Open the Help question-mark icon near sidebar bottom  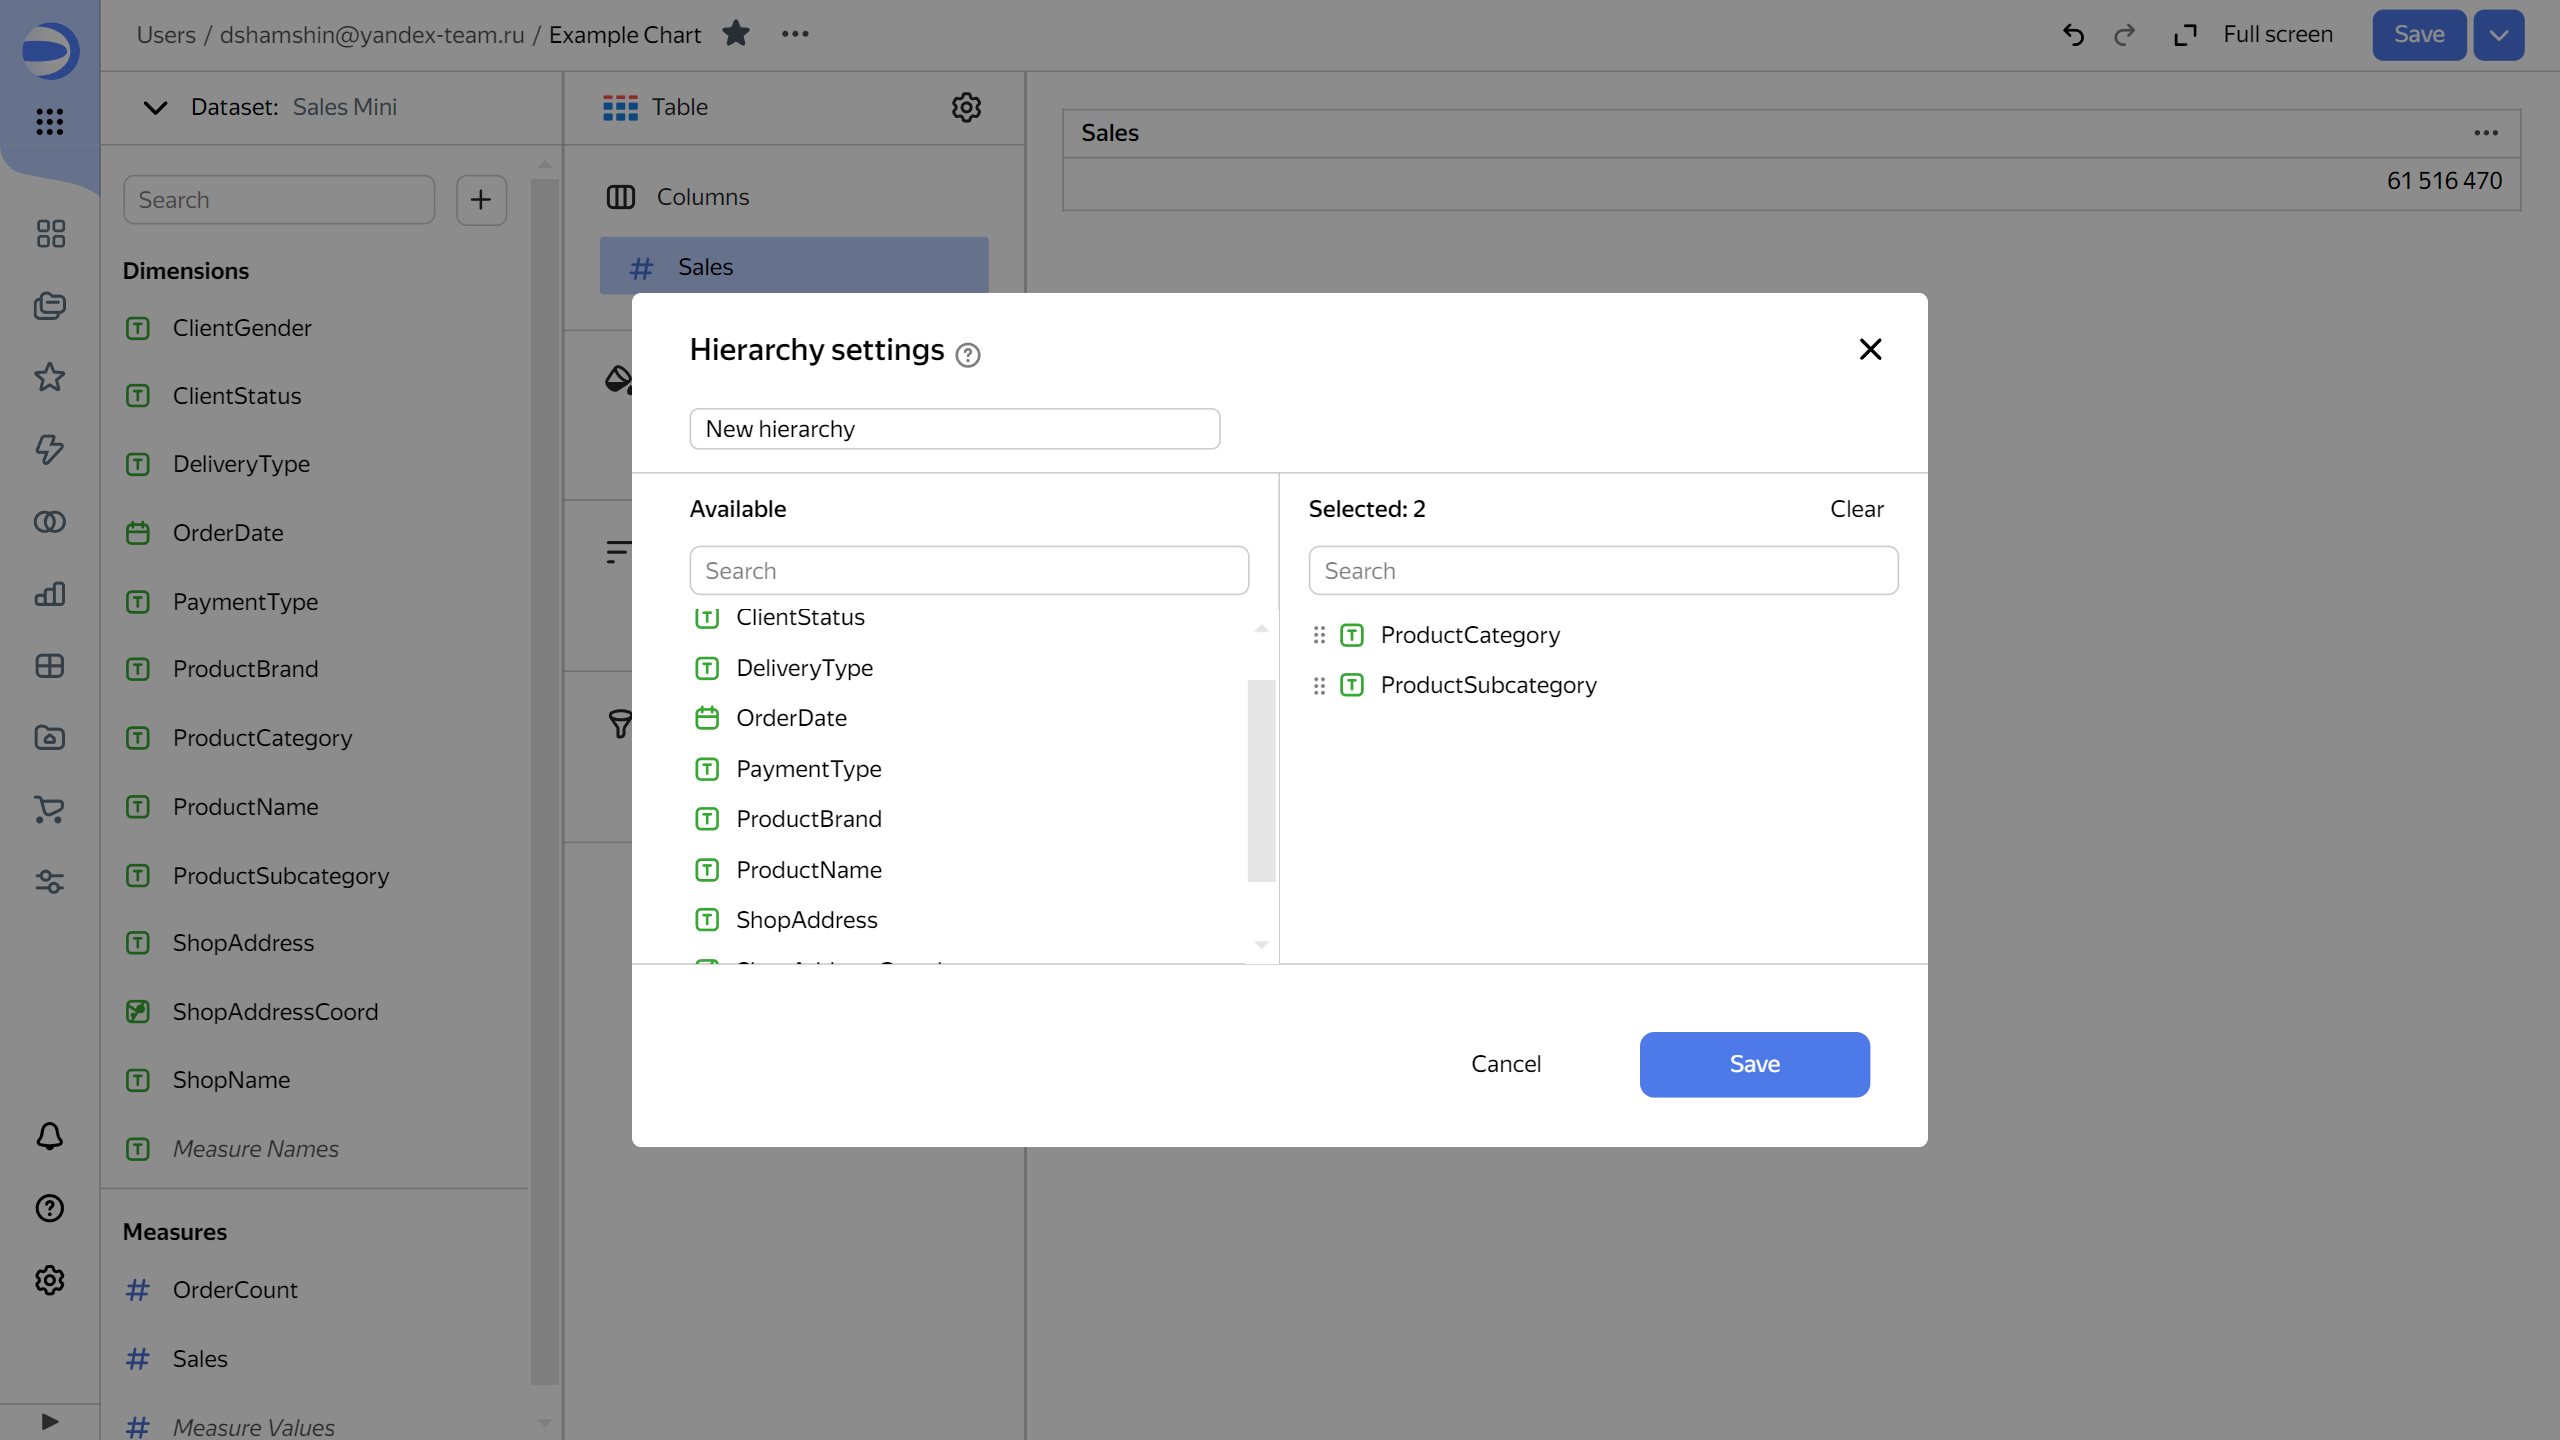pyautogui.click(x=49, y=1208)
